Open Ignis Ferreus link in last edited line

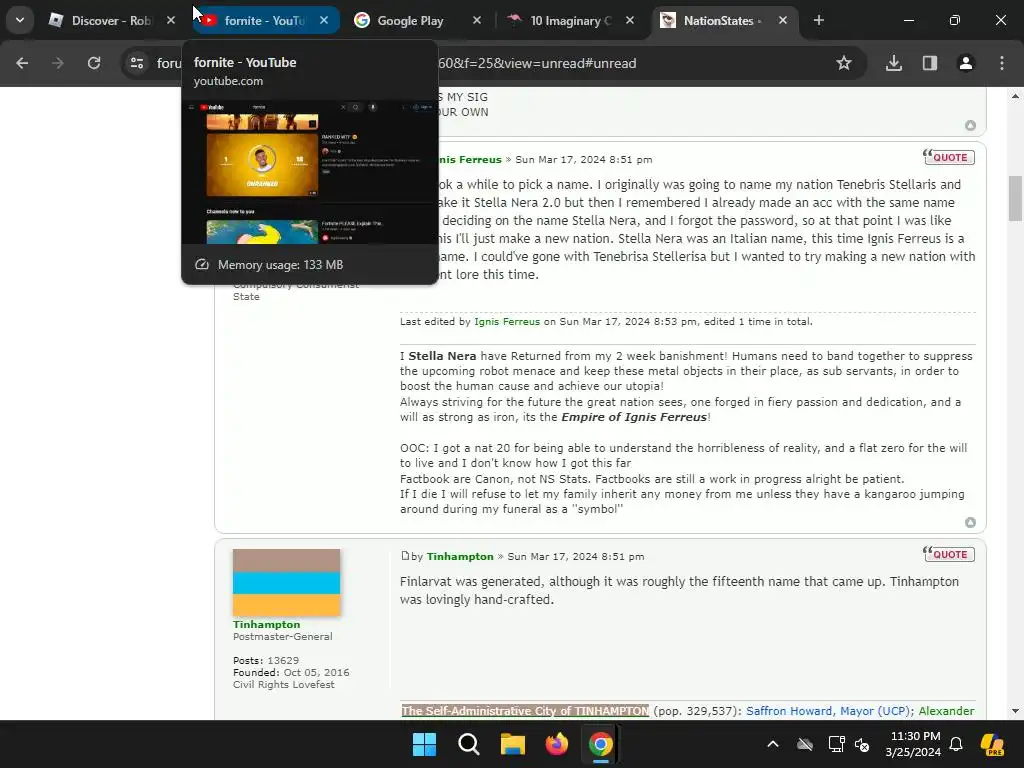click(x=507, y=321)
